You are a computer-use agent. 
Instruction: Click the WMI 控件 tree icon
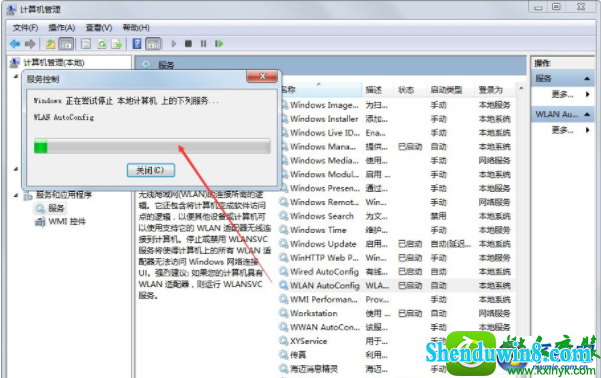[x=40, y=222]
